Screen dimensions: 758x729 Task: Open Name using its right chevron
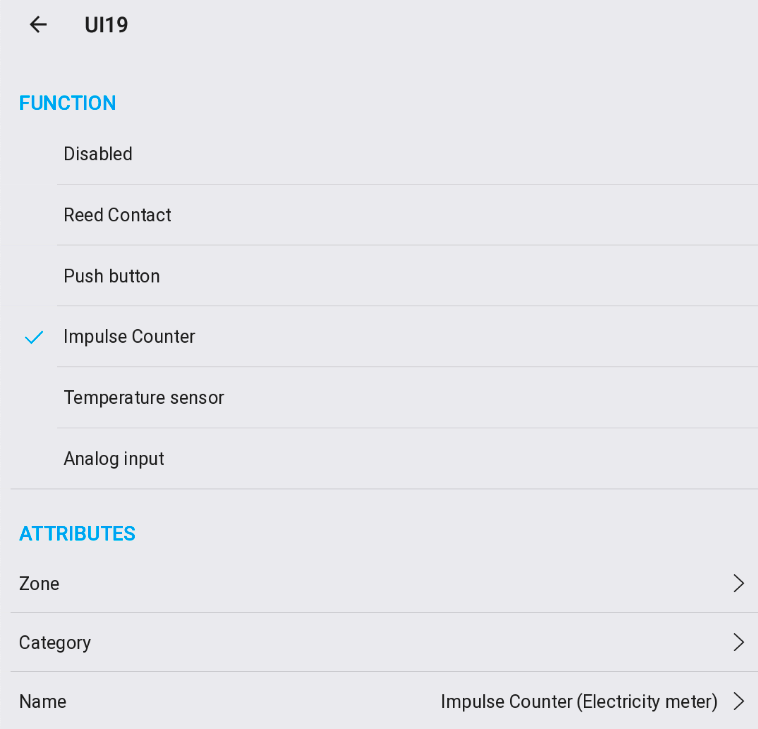(x=738, y=702)
